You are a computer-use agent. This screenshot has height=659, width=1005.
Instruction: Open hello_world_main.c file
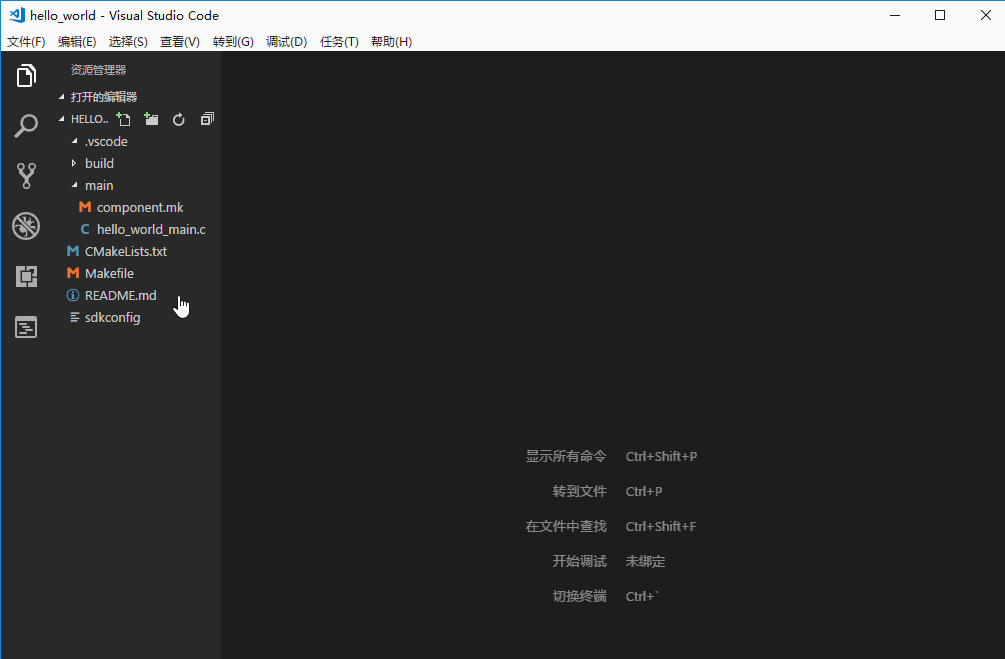151,229
